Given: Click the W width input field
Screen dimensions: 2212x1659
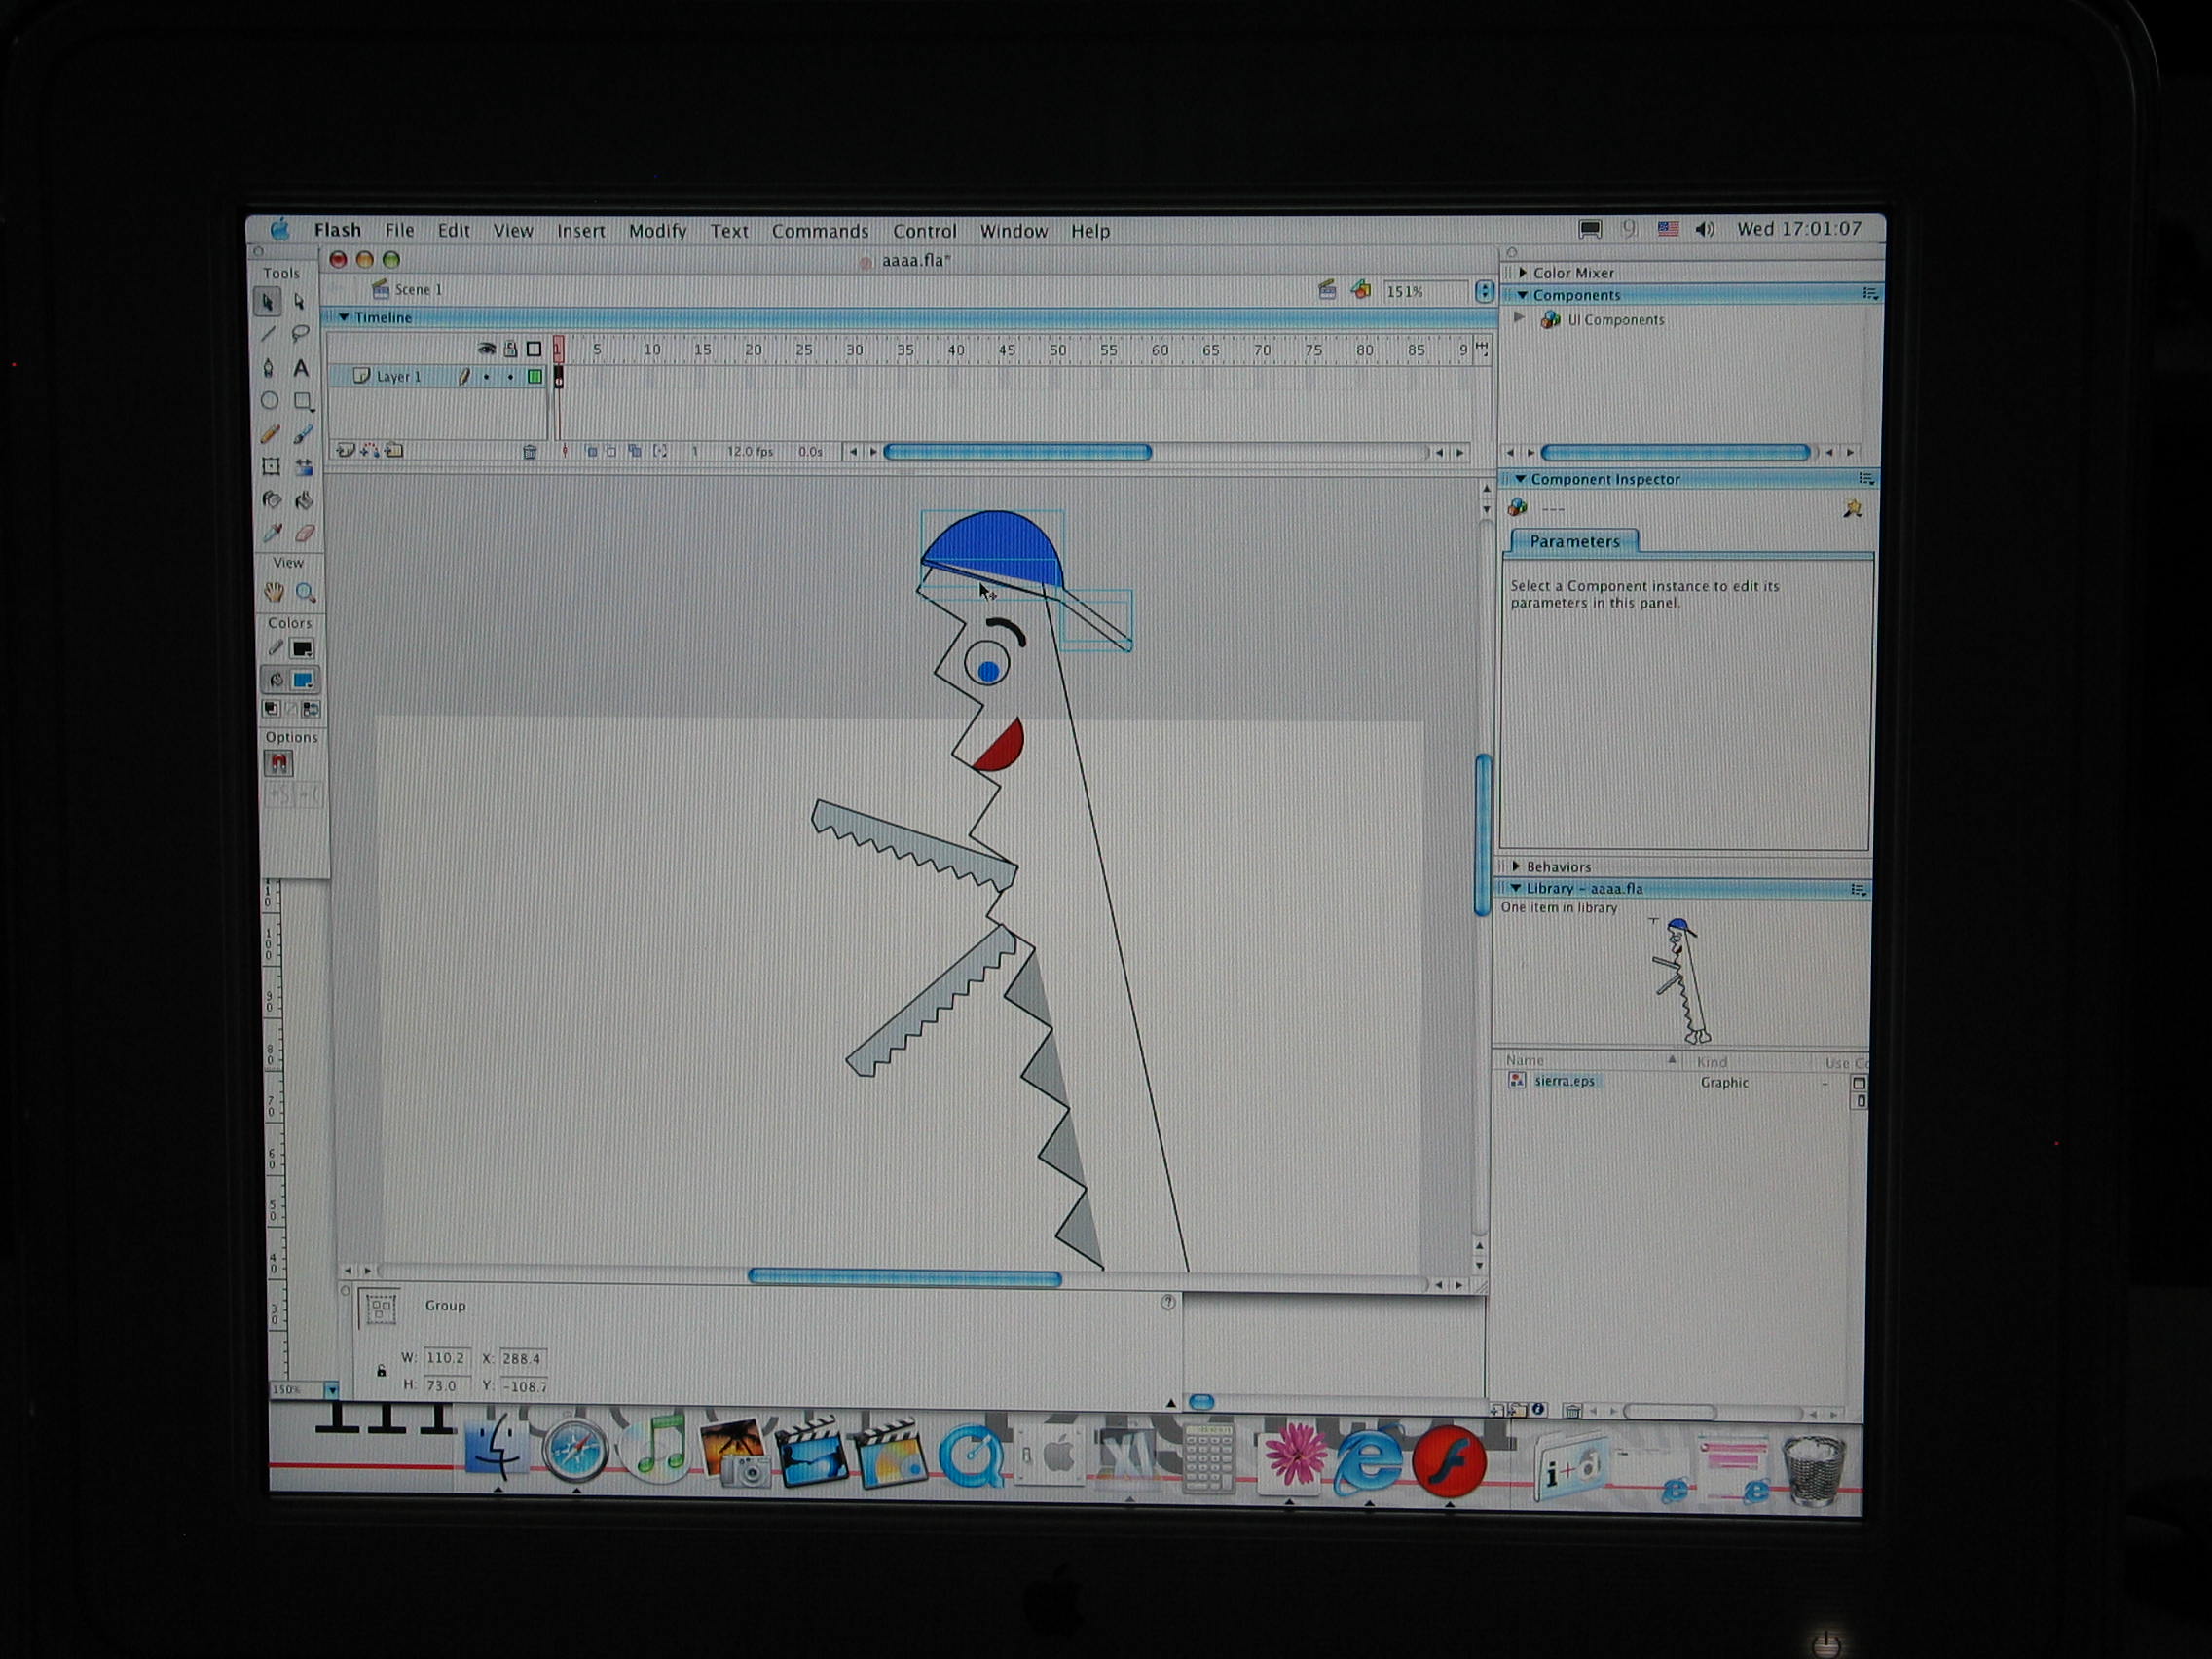Looking at the screenshot, I should 446,1358.
